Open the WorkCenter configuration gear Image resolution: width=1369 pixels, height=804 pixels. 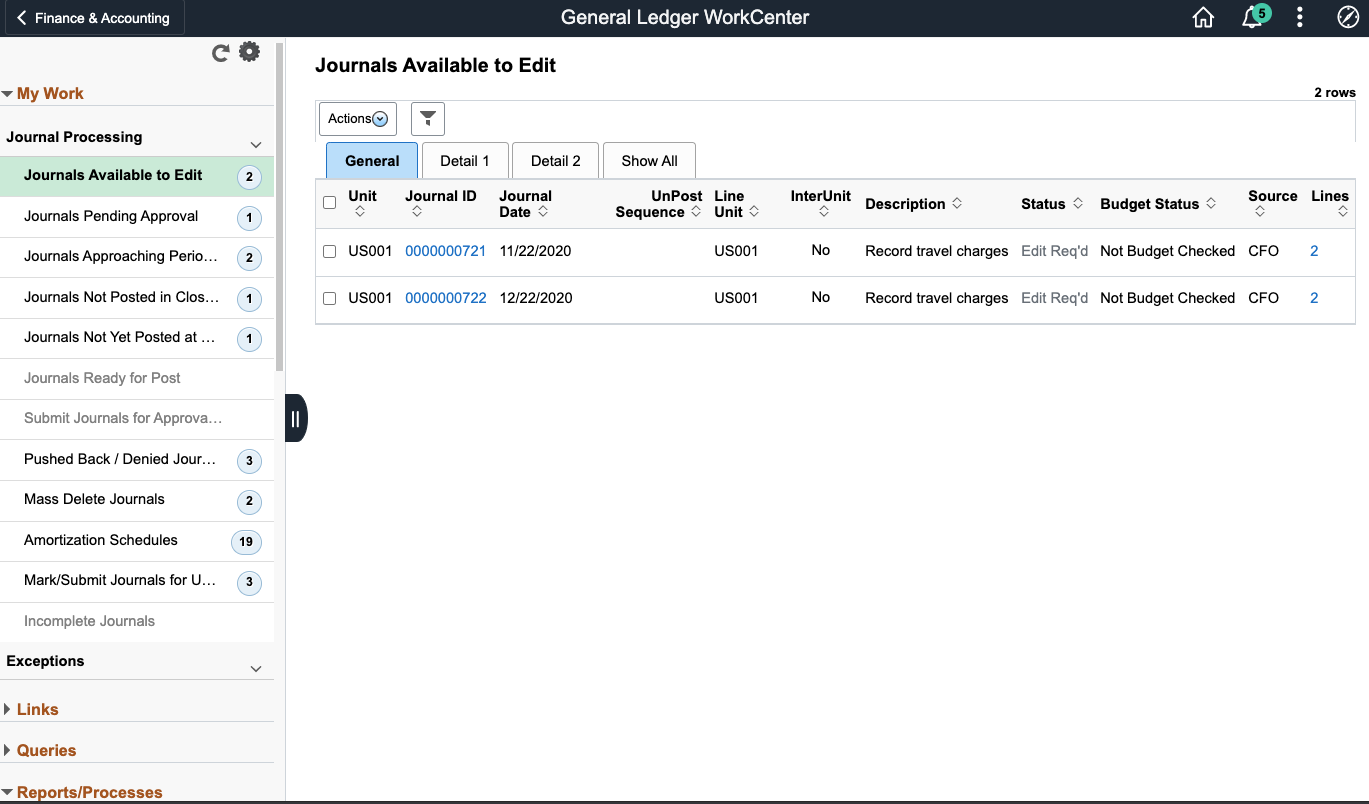249,51
